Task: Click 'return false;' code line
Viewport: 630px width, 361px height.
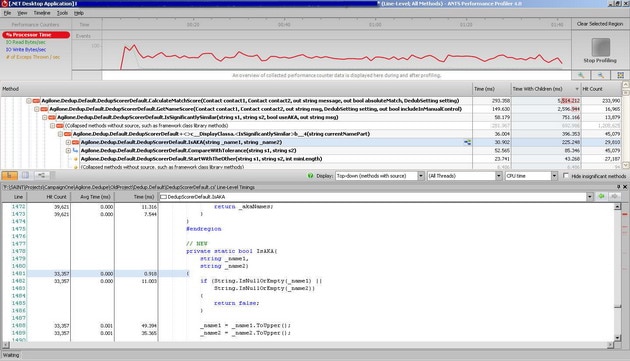Action: coord(237,303)
